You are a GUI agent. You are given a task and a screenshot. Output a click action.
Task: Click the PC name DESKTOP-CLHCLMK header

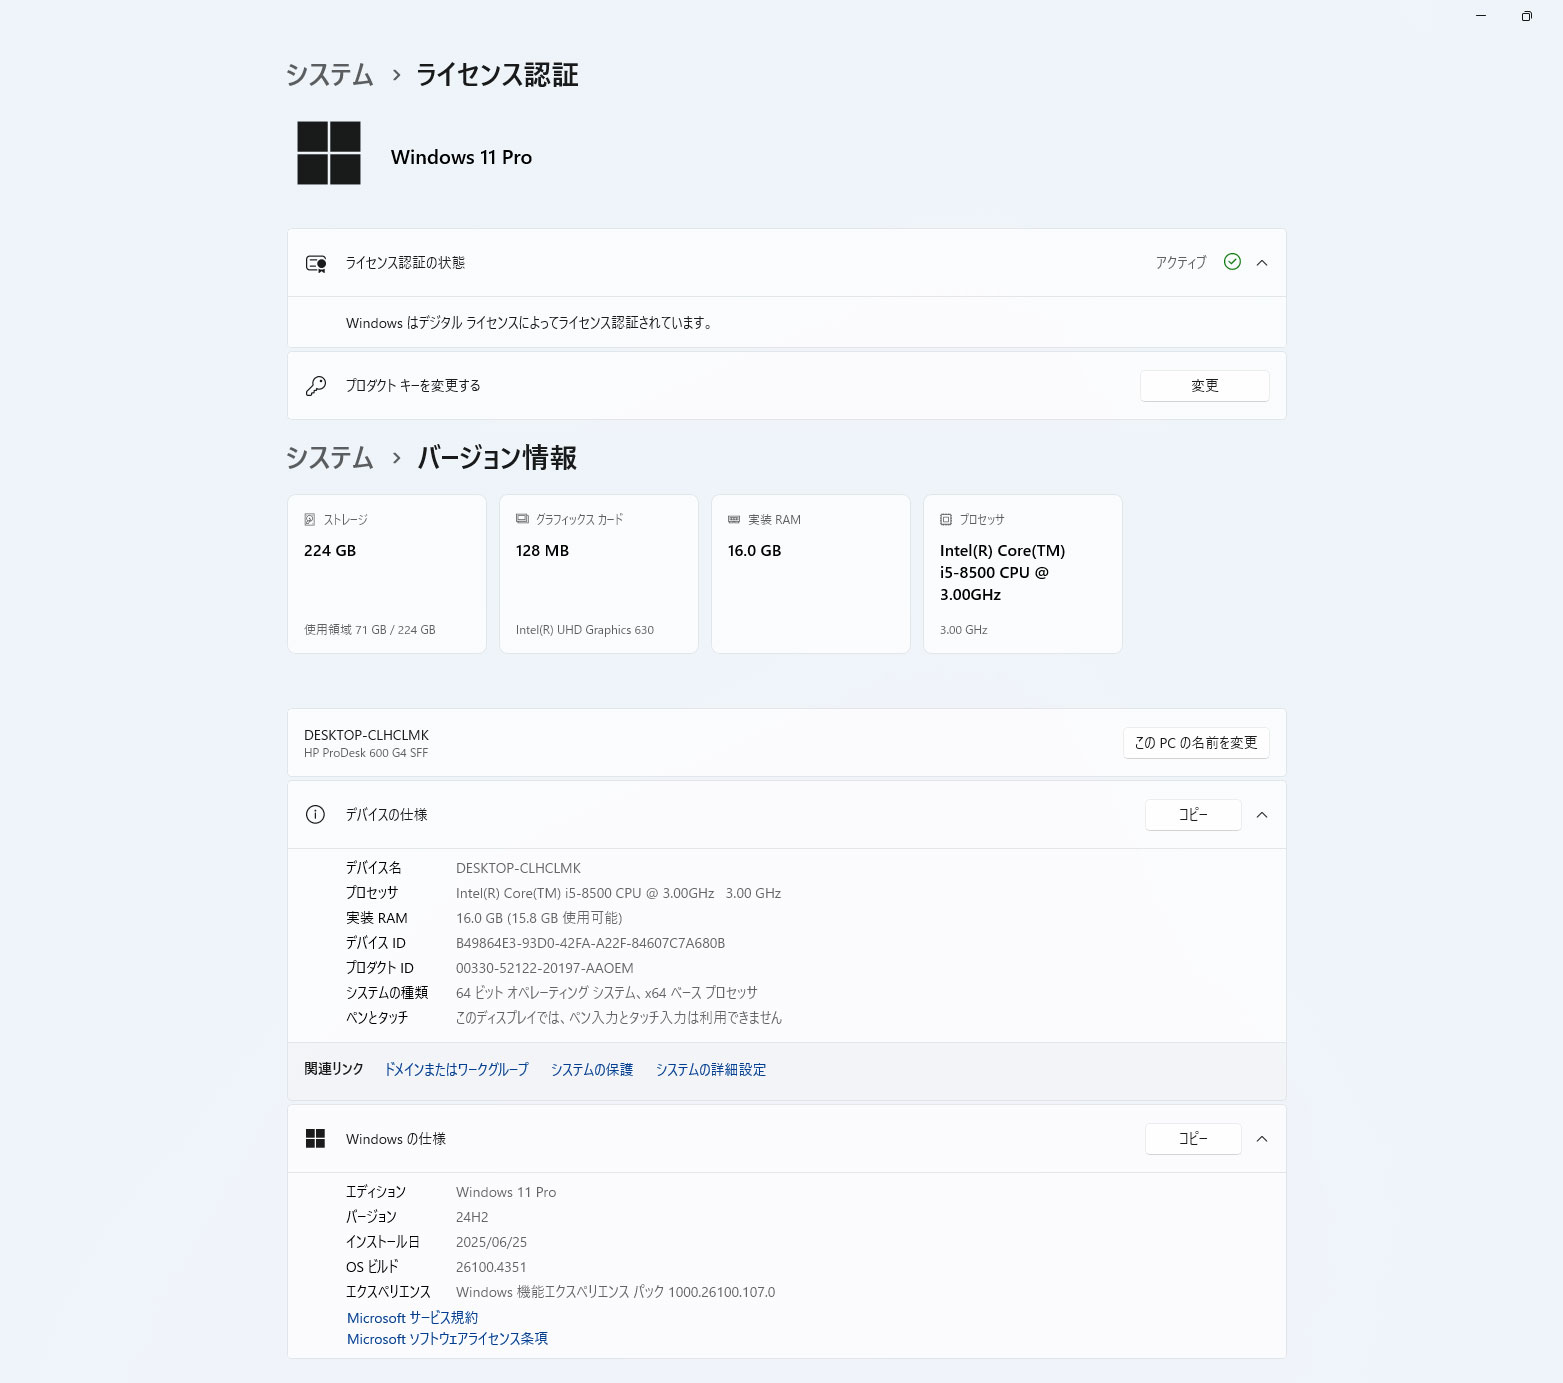[x=366, y=735]
